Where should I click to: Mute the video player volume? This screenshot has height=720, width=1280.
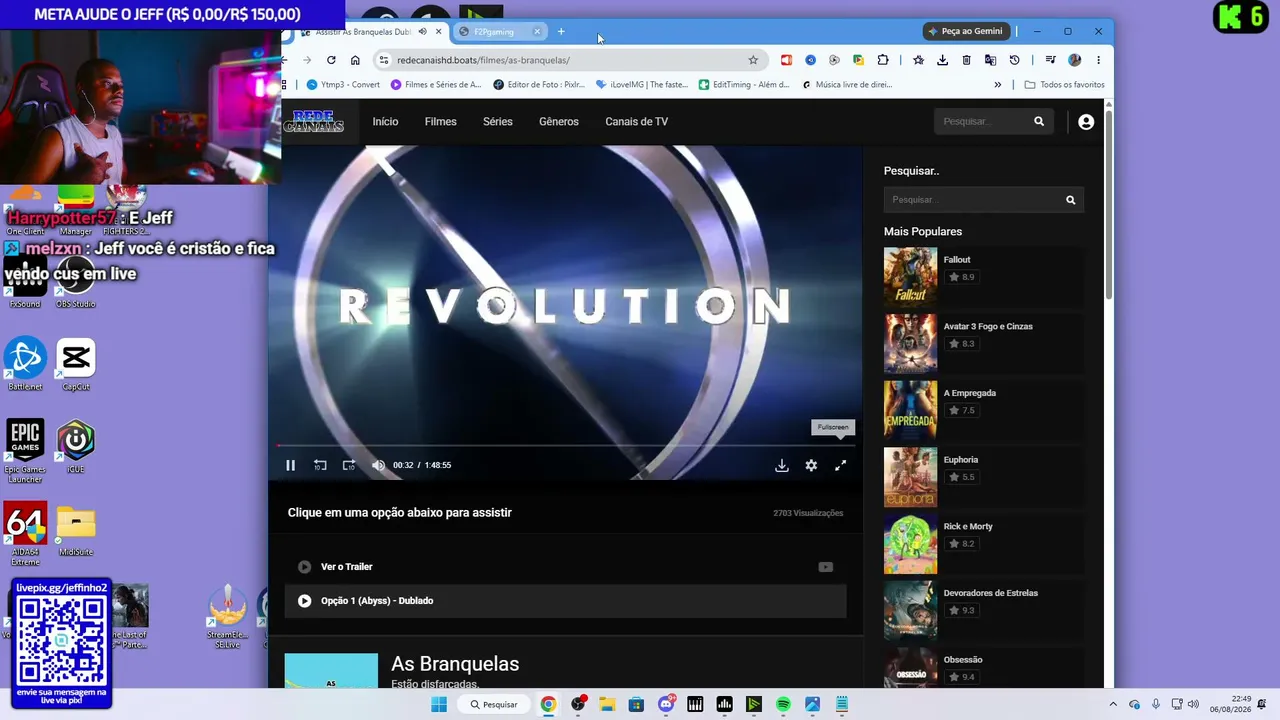pyautogui.click(x=378, y=465)
